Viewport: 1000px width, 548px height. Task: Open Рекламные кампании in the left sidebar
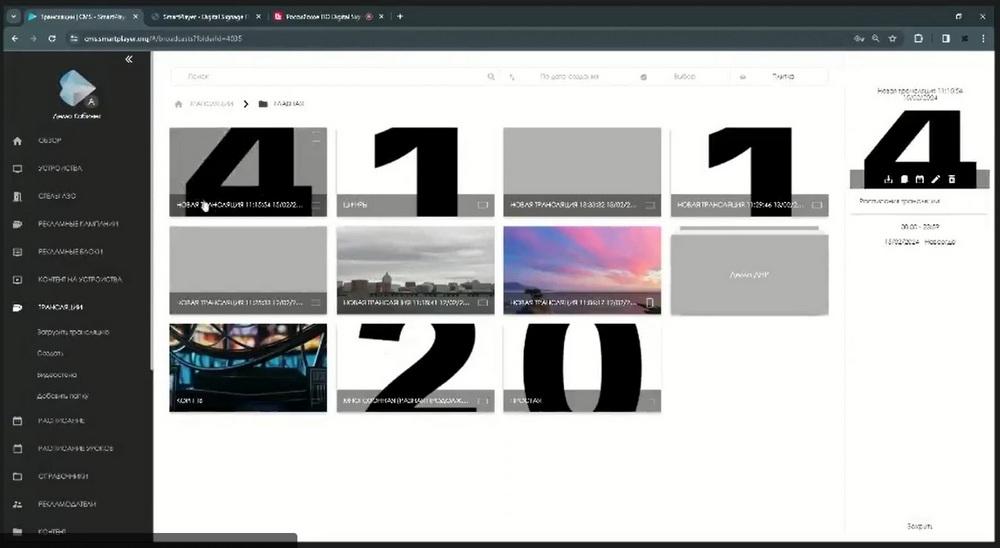(78, 224)
